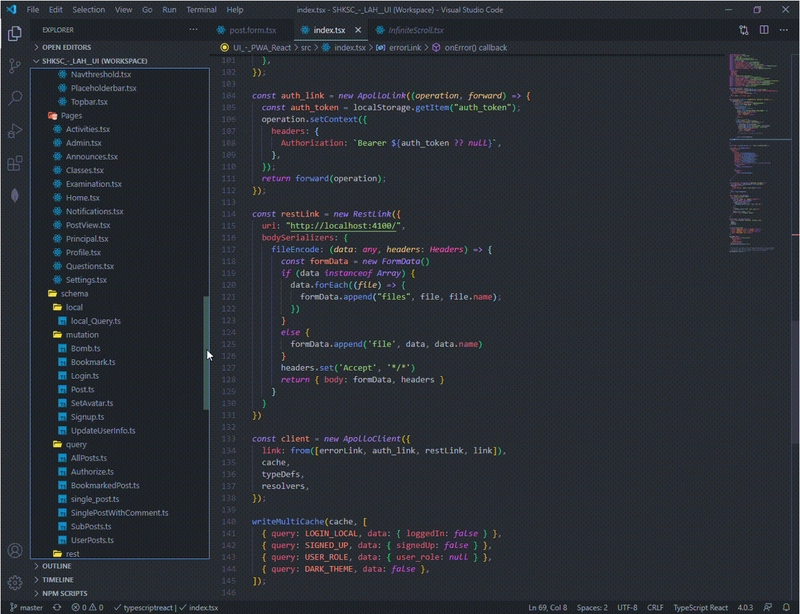The image size is (800, 614).
Task: Expand the NPM Scripts section
Action: [120, 594]
